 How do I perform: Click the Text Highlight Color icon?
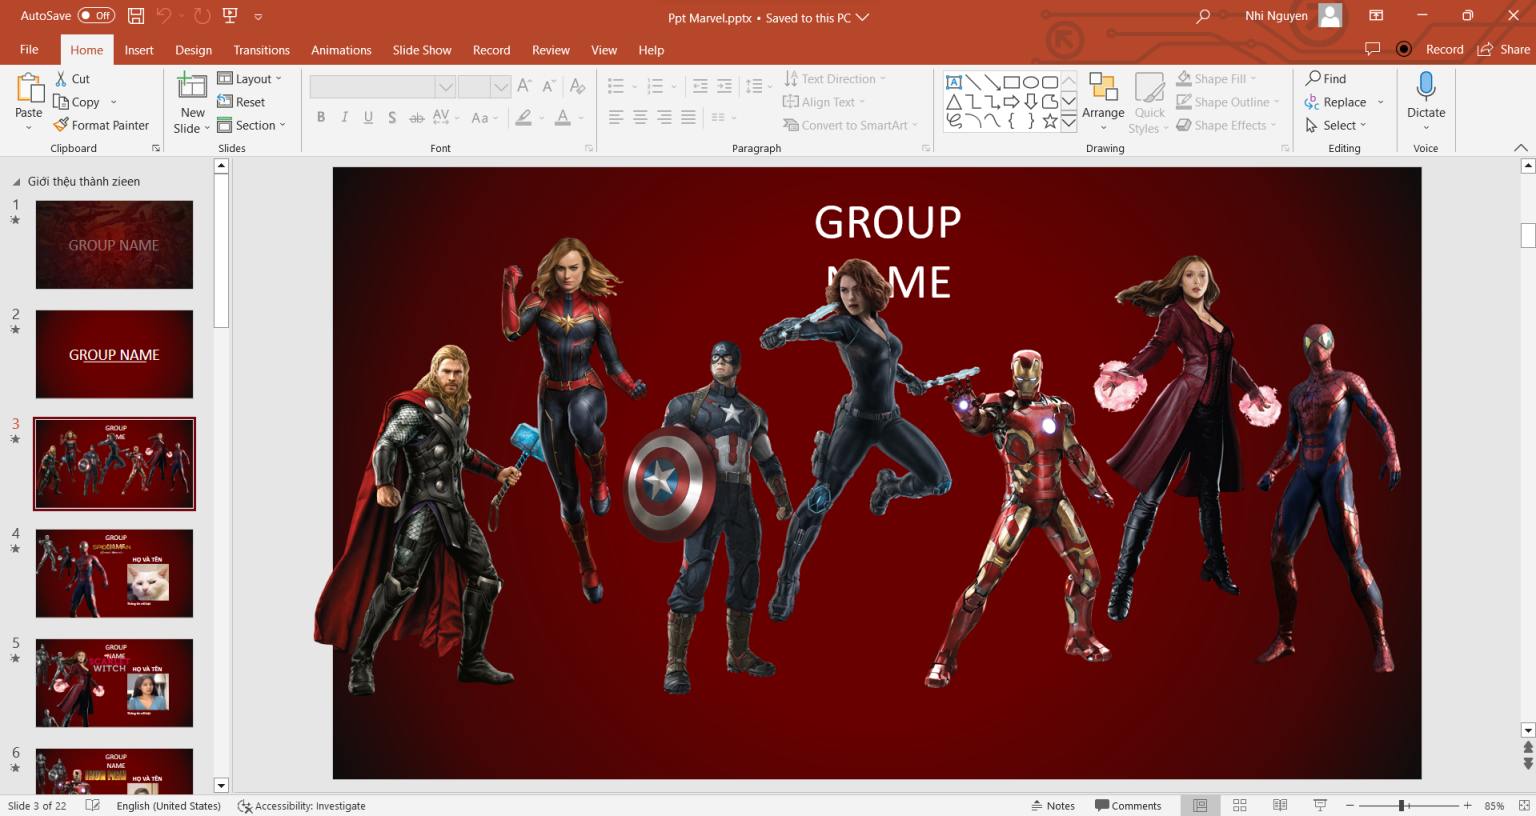coord(524,117)
